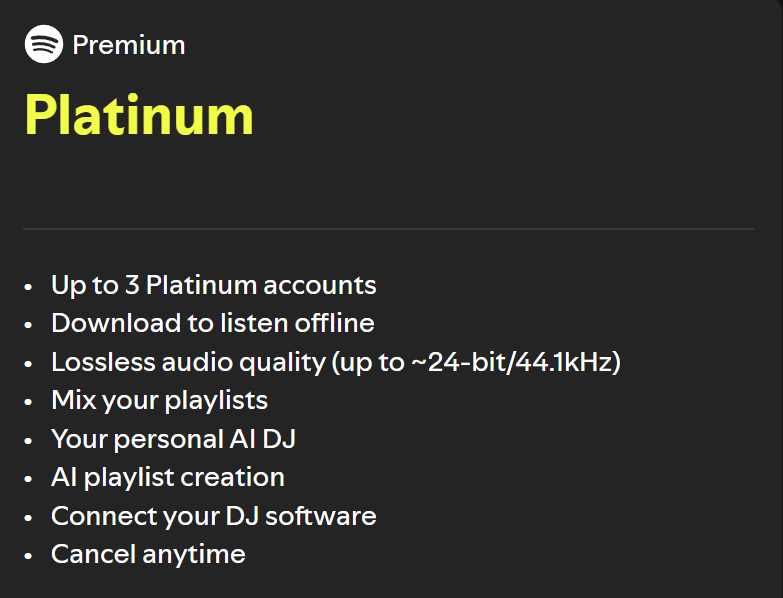The image size is (783, 598).
Task: Click the "Connect your DJ software" feature
Action: pyautogui.click(x=214, y=516)
